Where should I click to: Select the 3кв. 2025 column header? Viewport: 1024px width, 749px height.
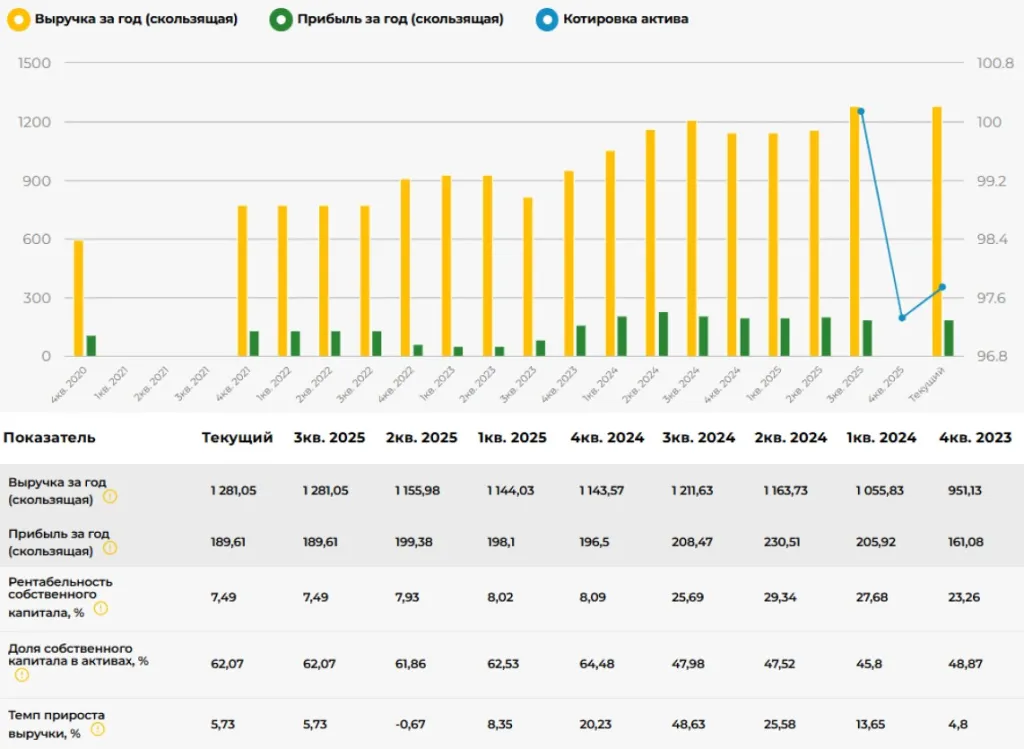coord(329,438)
